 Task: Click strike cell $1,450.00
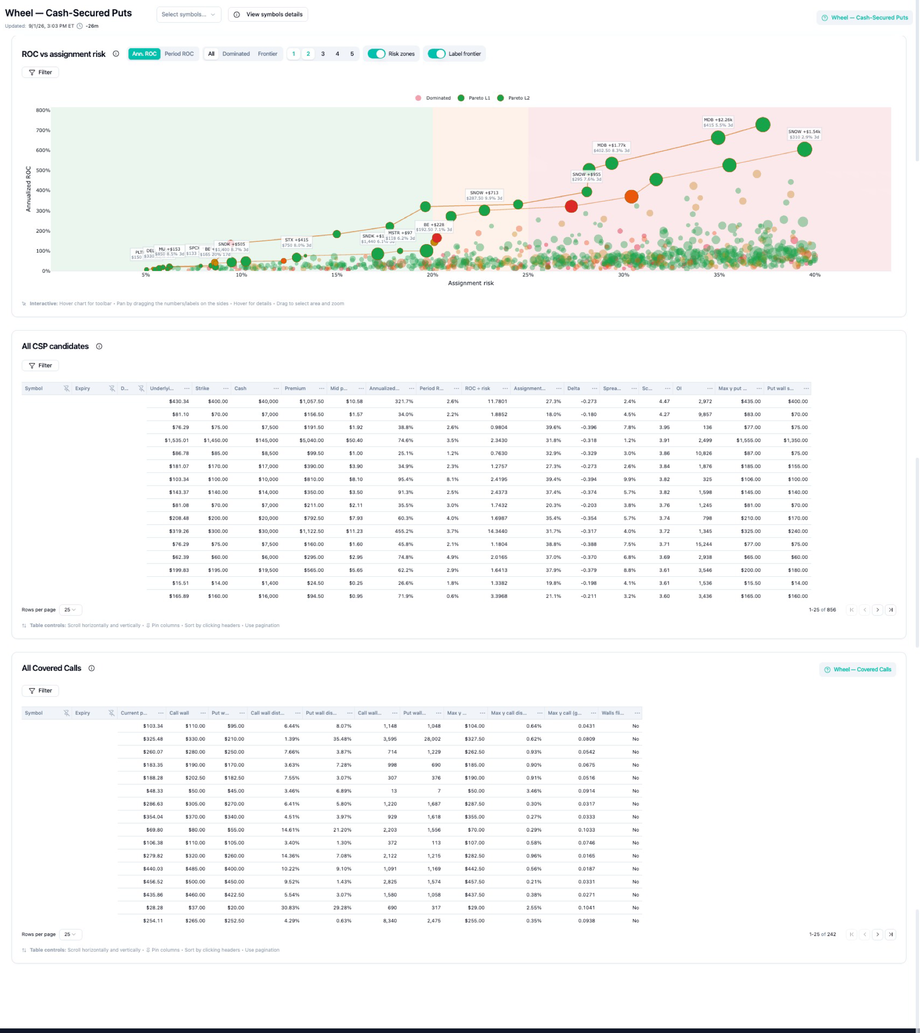tap(216, 441)
